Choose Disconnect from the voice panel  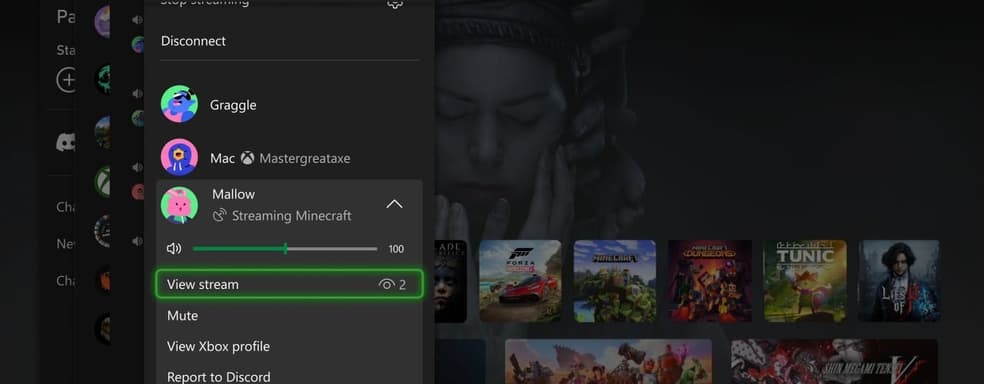[193, 41]
